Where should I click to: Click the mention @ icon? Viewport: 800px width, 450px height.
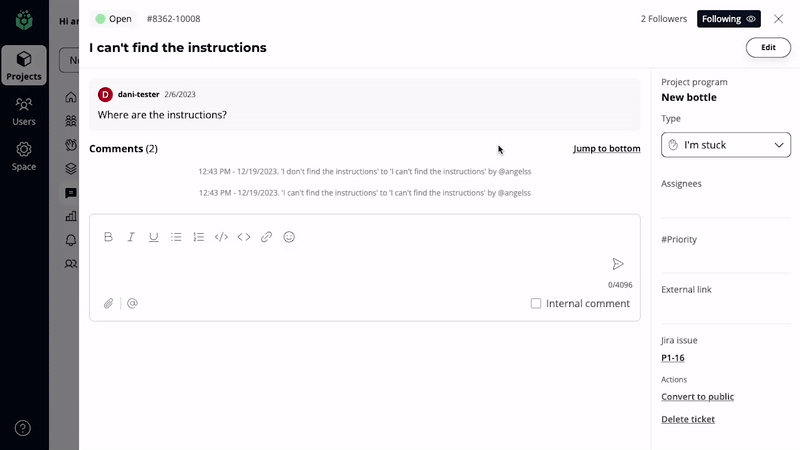(132, 303)
